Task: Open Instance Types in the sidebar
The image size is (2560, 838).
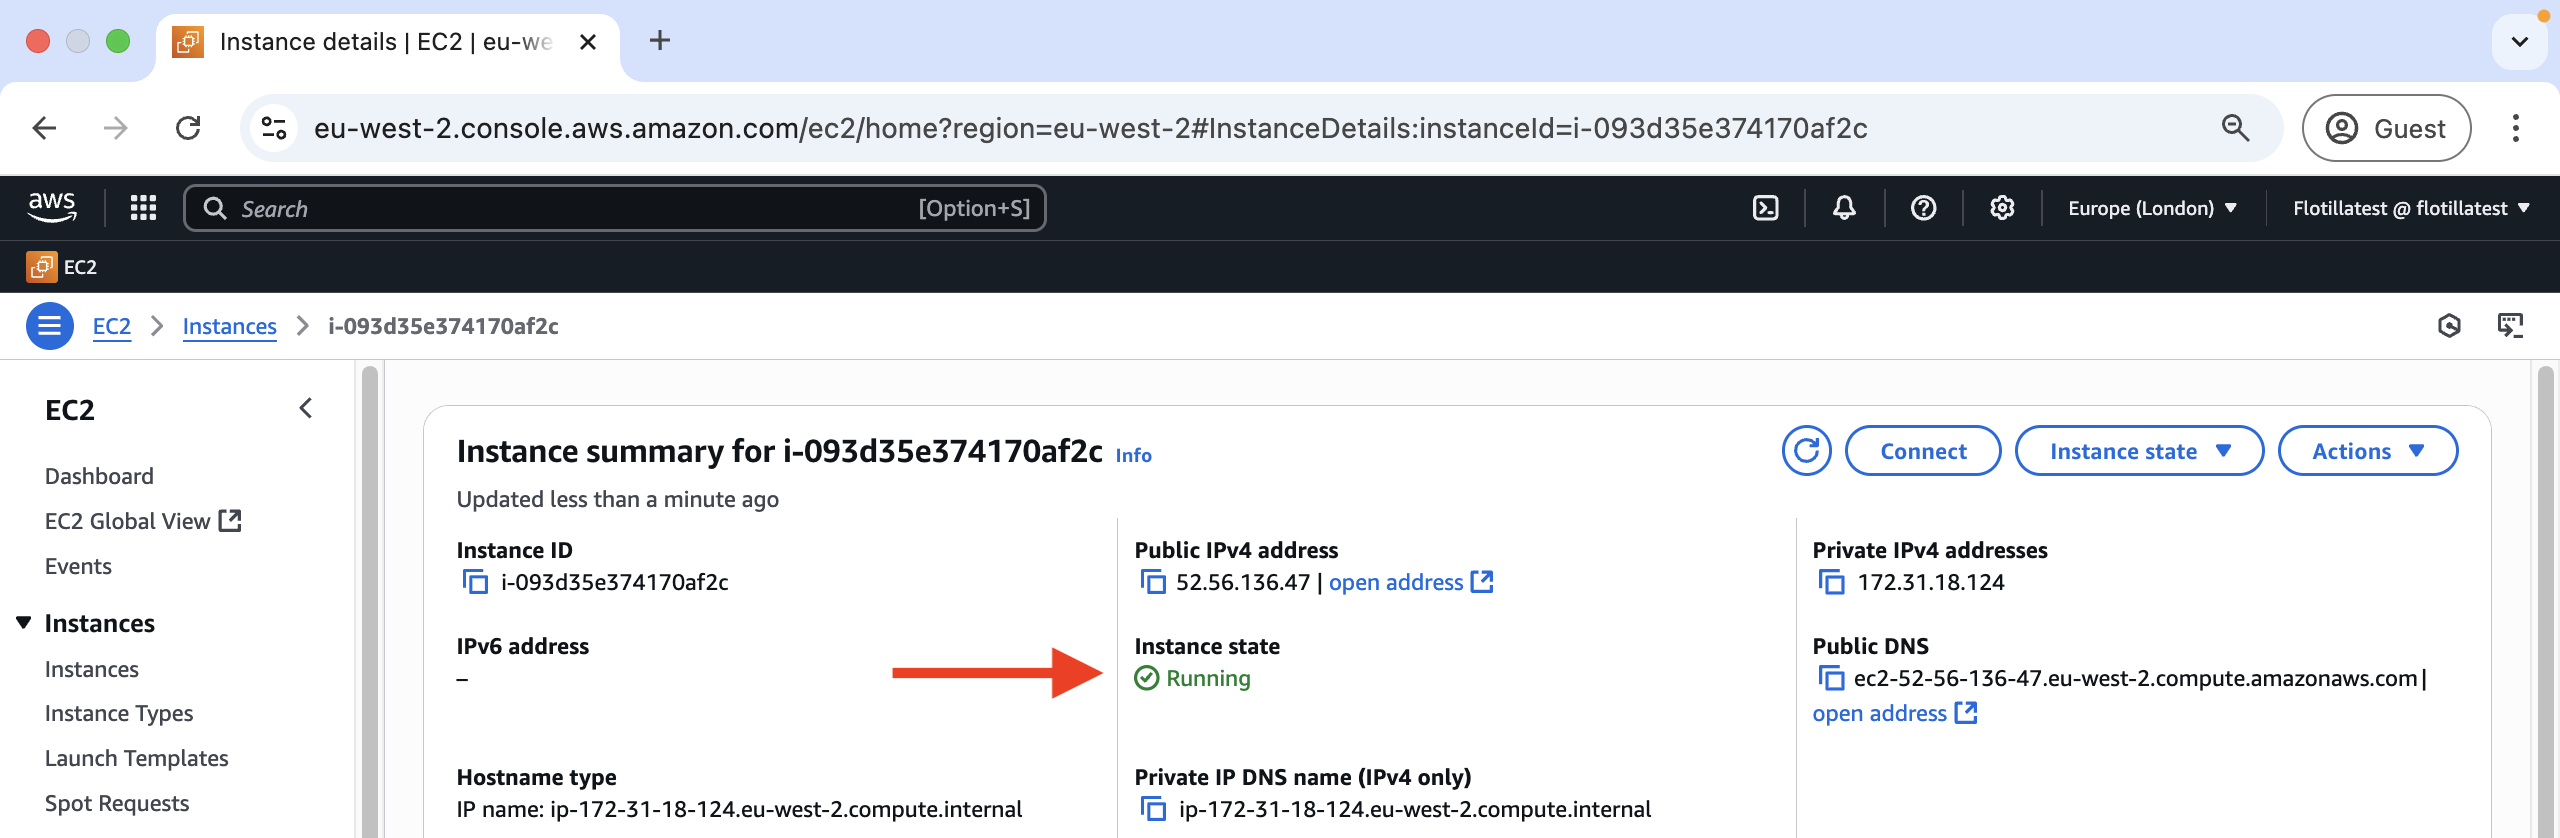Action: pos(118,713)
